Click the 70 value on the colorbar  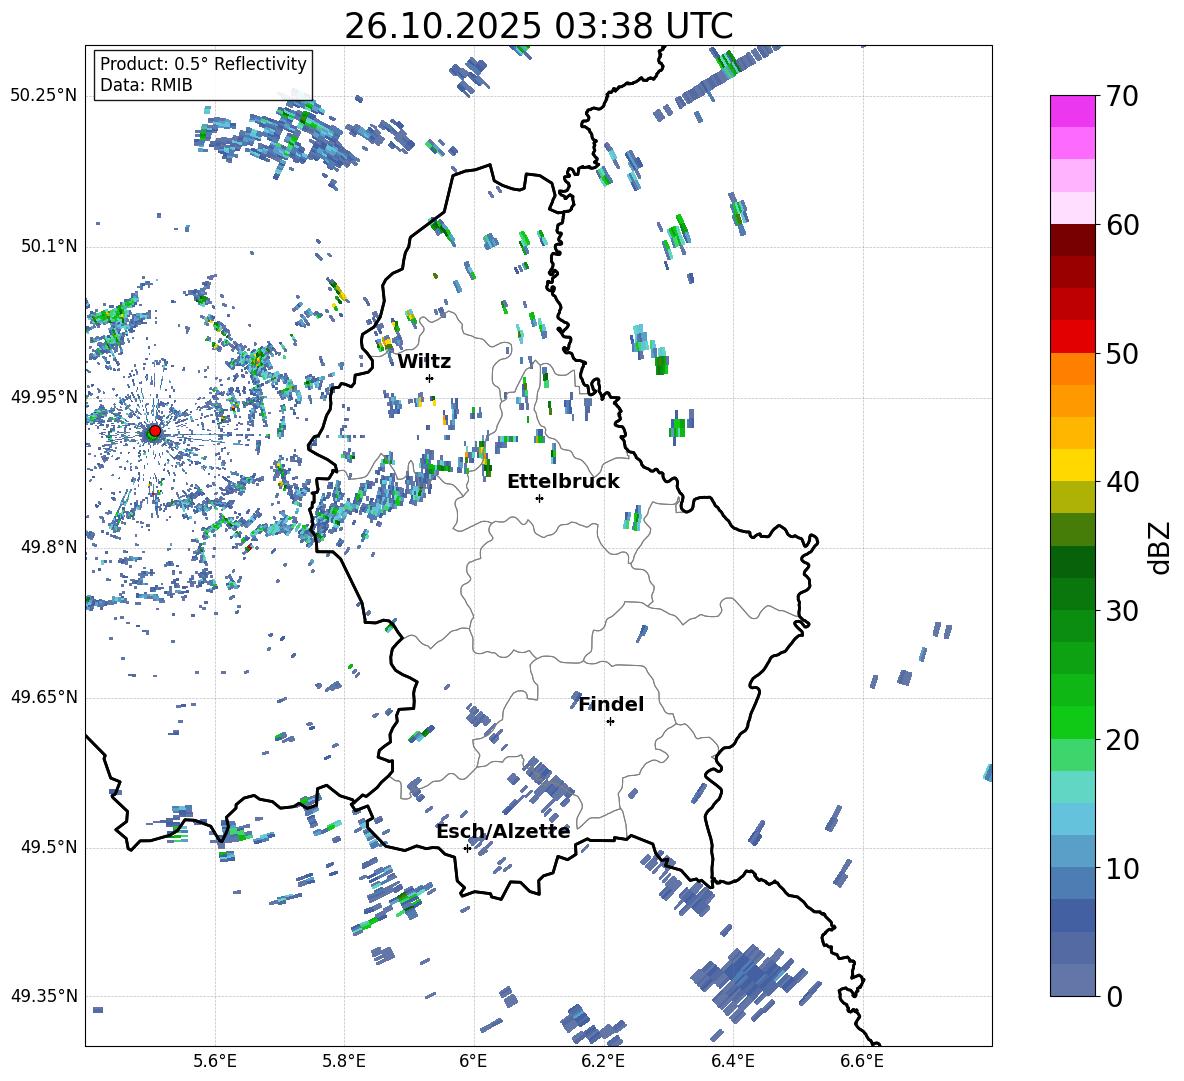coord(1122,96)
